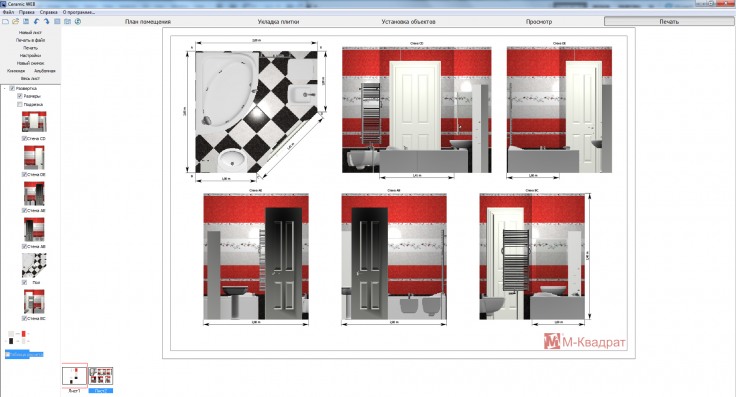Select the tile legend thumbnail in sidebar
Viewport: 736px width, 397px height.
(x=18, y=337)
